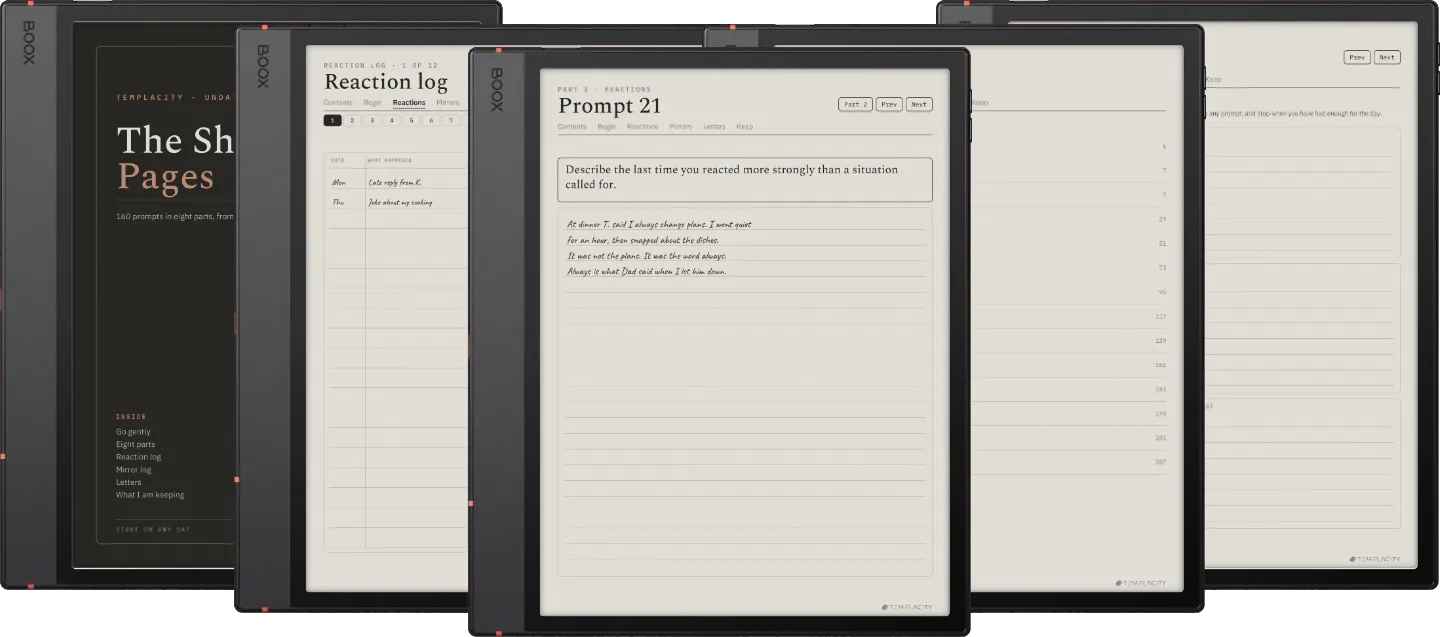
Task: Open 'Reaction log' link on the cover page
Action: (x=138, y=457)
